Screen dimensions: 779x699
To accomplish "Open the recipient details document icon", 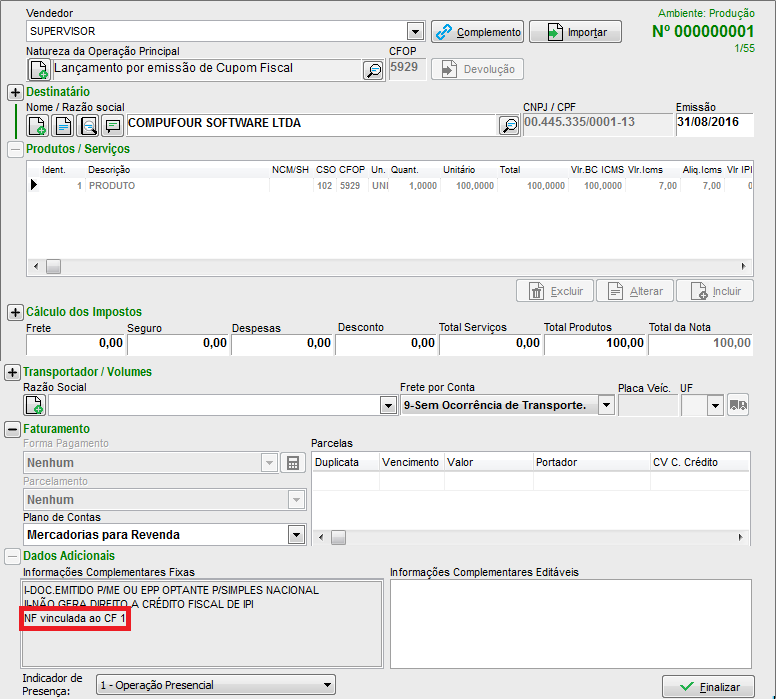I will [x=62, y=125].
